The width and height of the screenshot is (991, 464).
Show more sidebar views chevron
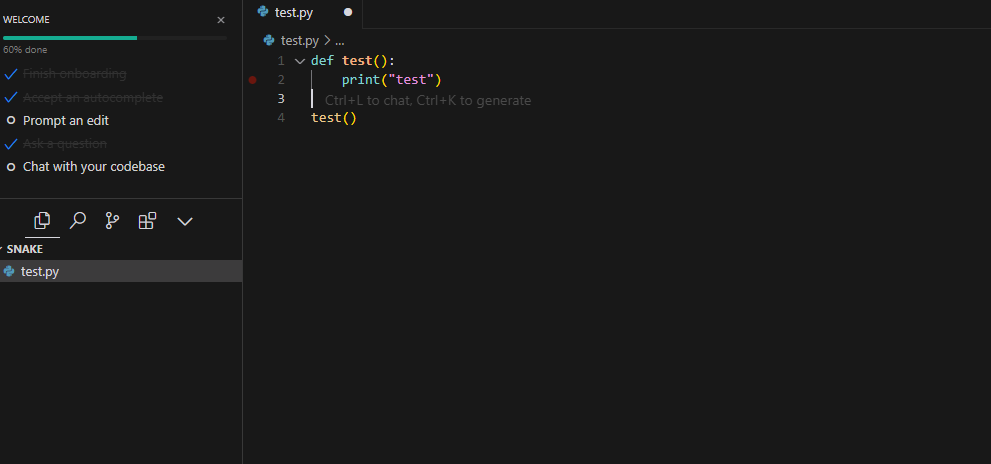pyautogui.click(x=185, y=221)
